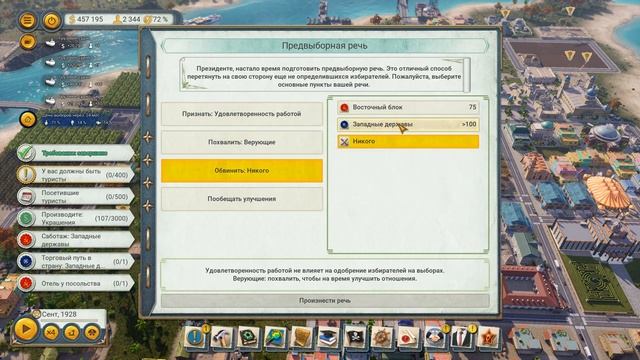Image resolution: width=640 pixels, height=360 pixels.
Task: Open the round envelope messages button
Action: (27, 42)
